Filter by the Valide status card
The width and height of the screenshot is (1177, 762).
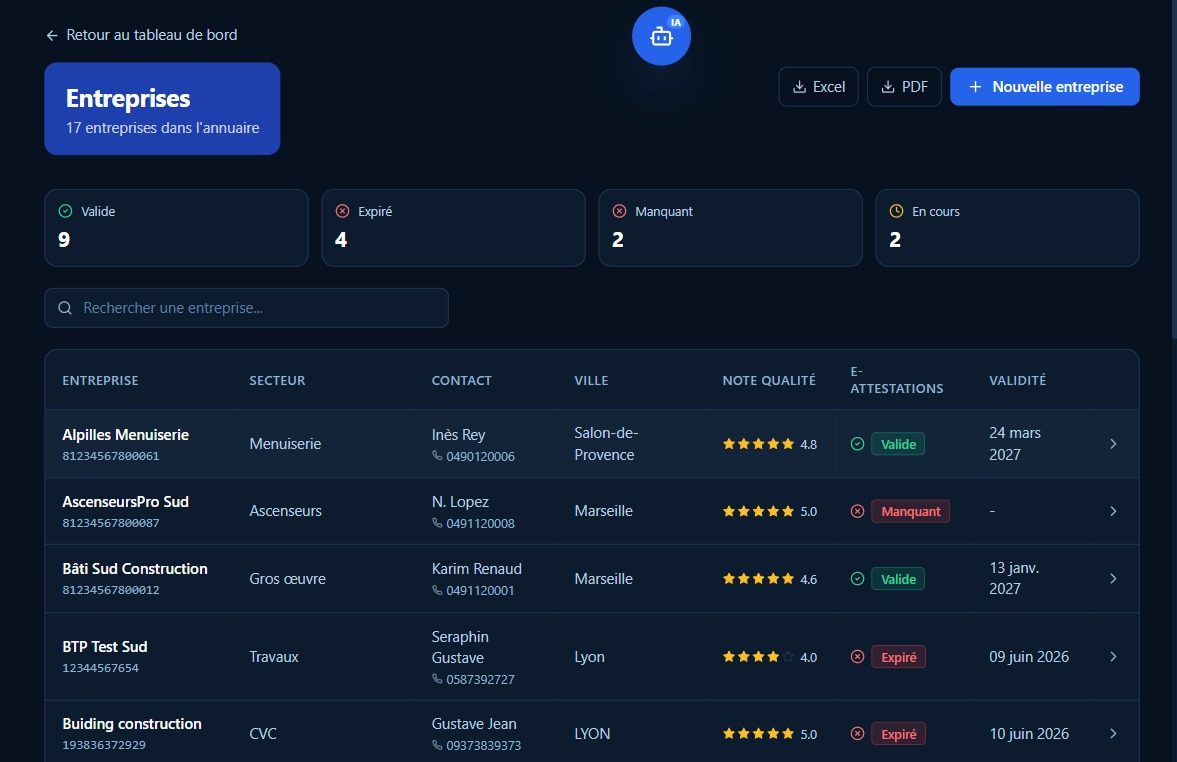pos(176,227)
